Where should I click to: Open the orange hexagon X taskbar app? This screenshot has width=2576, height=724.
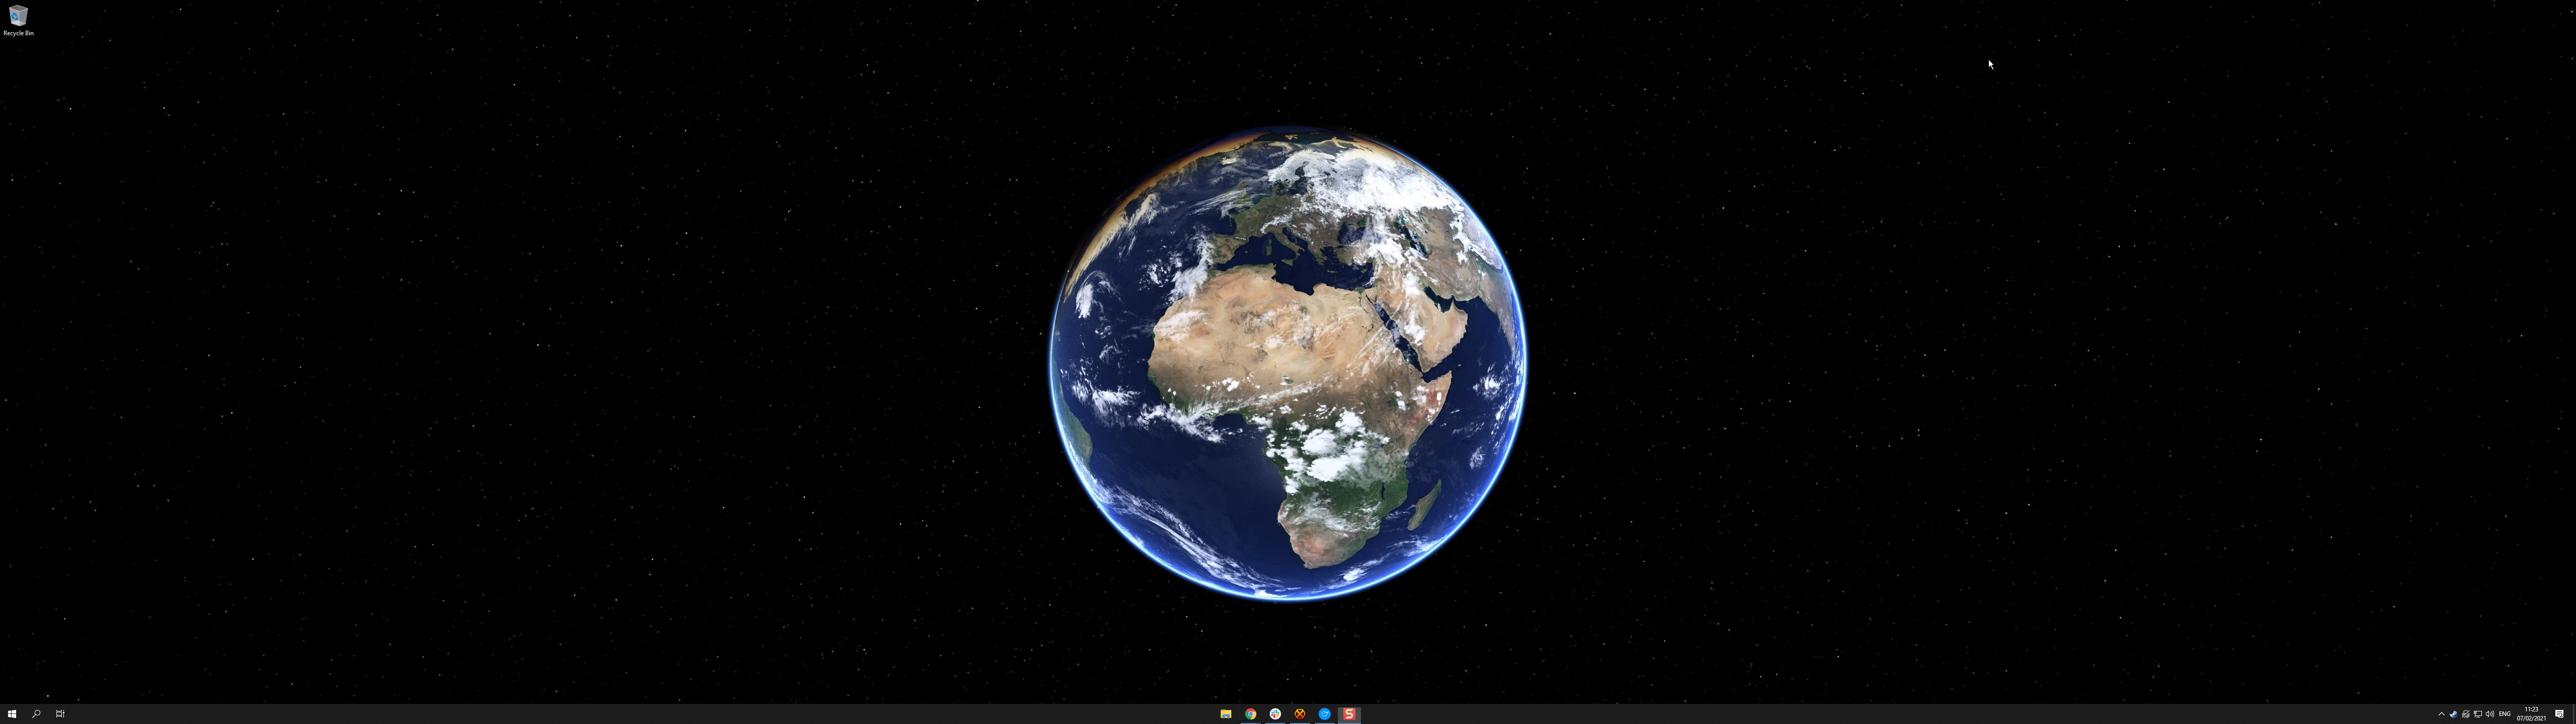(x=1300, y=714)
